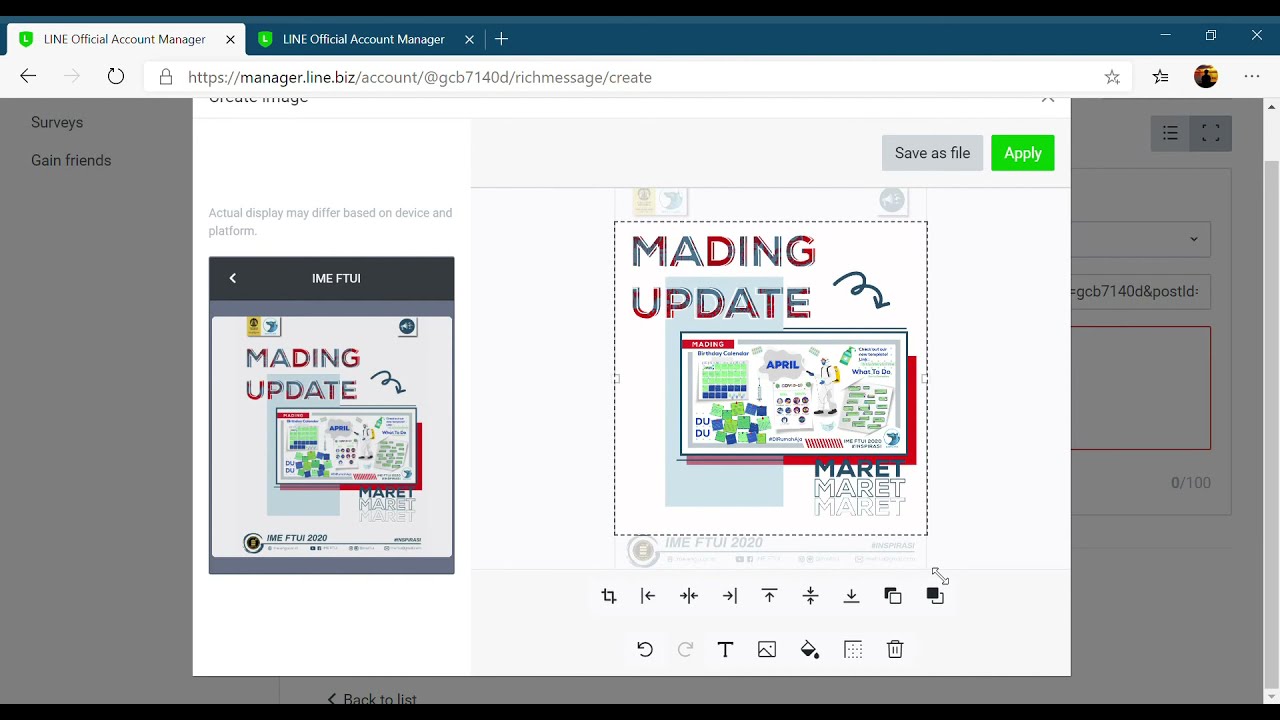
Task: Open the browser favorites list
Action: (x=1160, y=77)
